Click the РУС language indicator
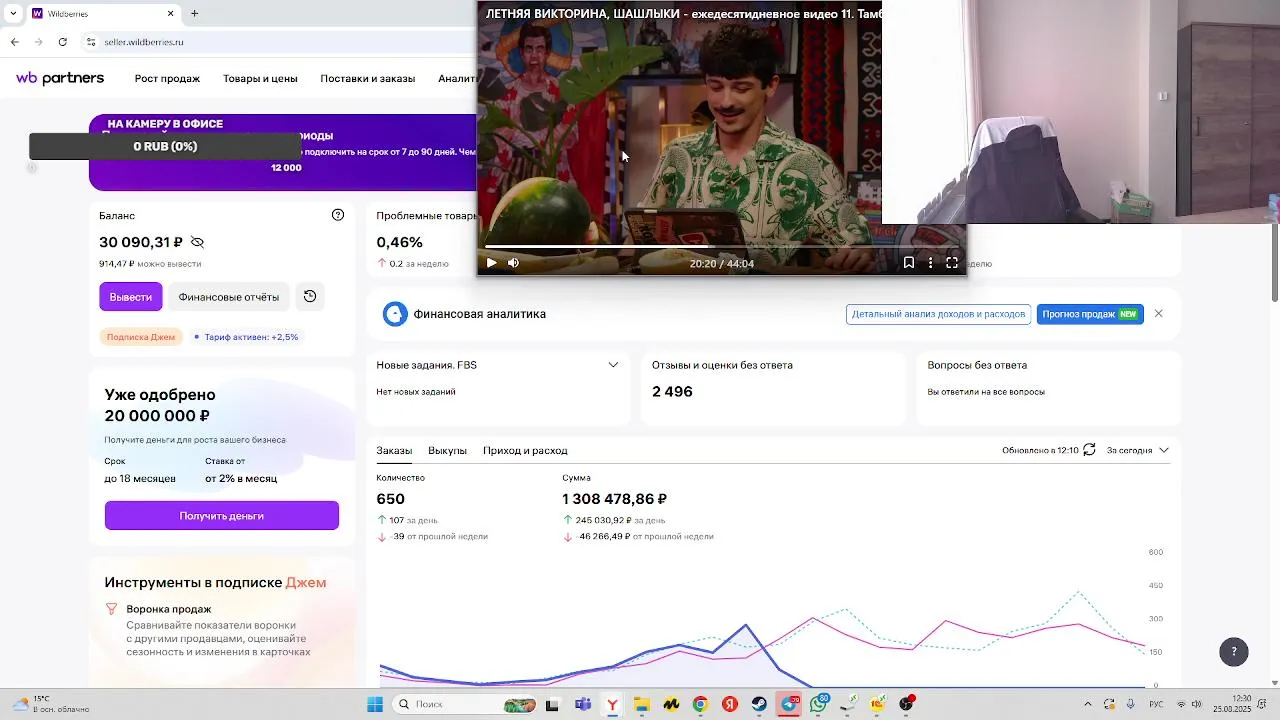 pos(1156,704)
